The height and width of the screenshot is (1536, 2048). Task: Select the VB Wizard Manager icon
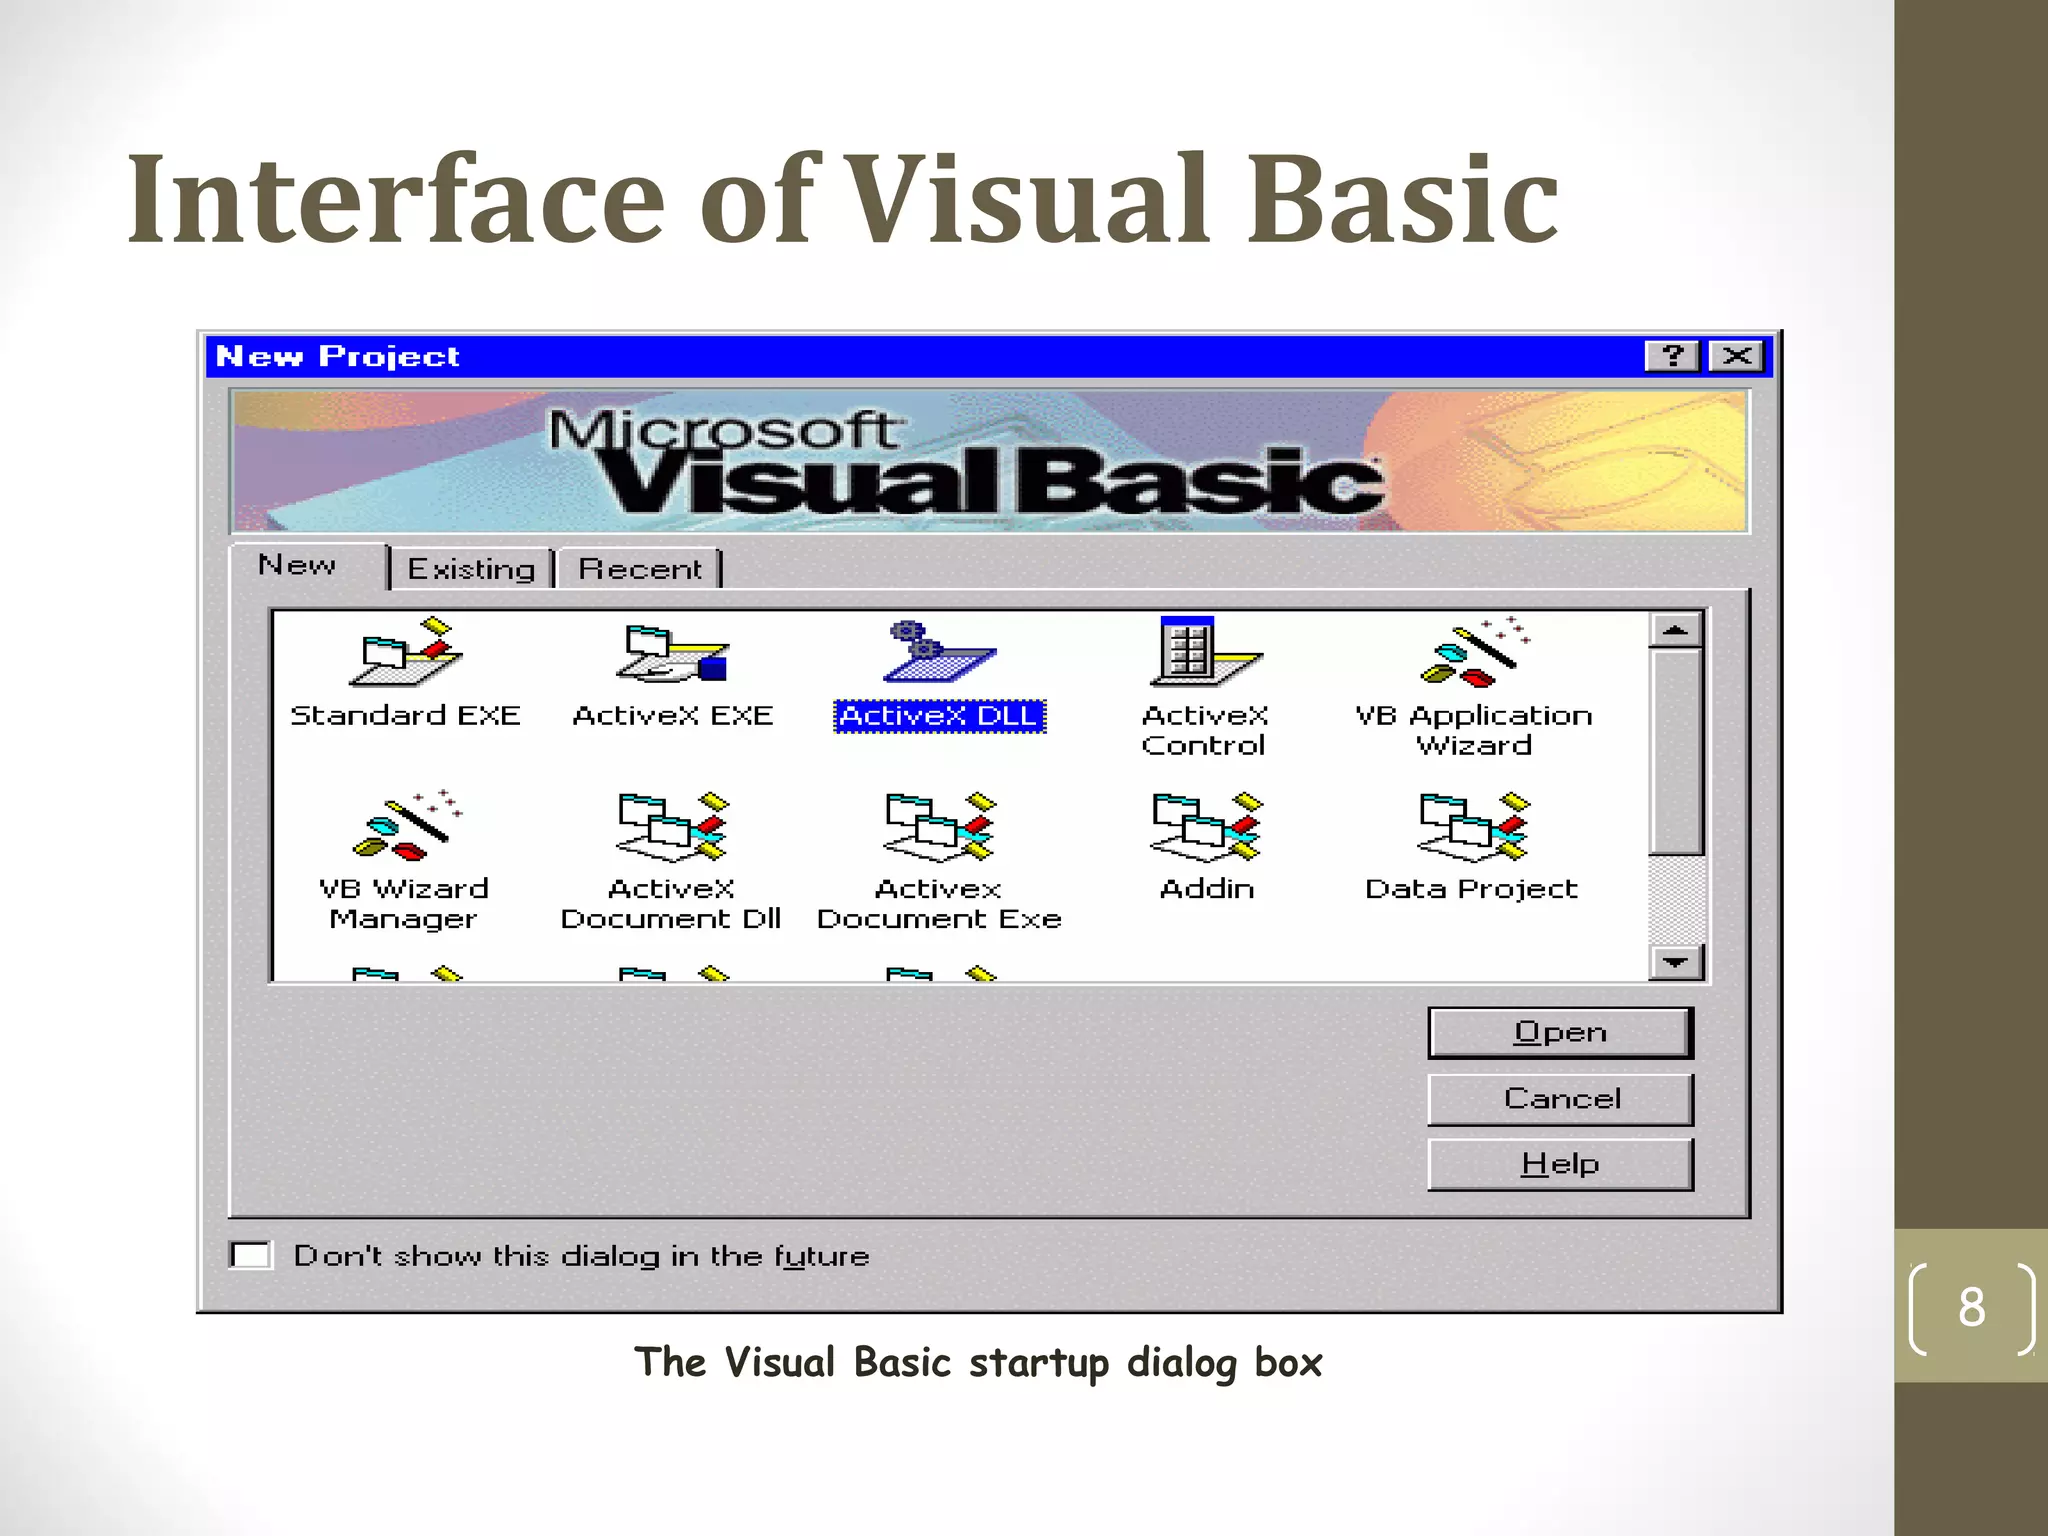407,825
